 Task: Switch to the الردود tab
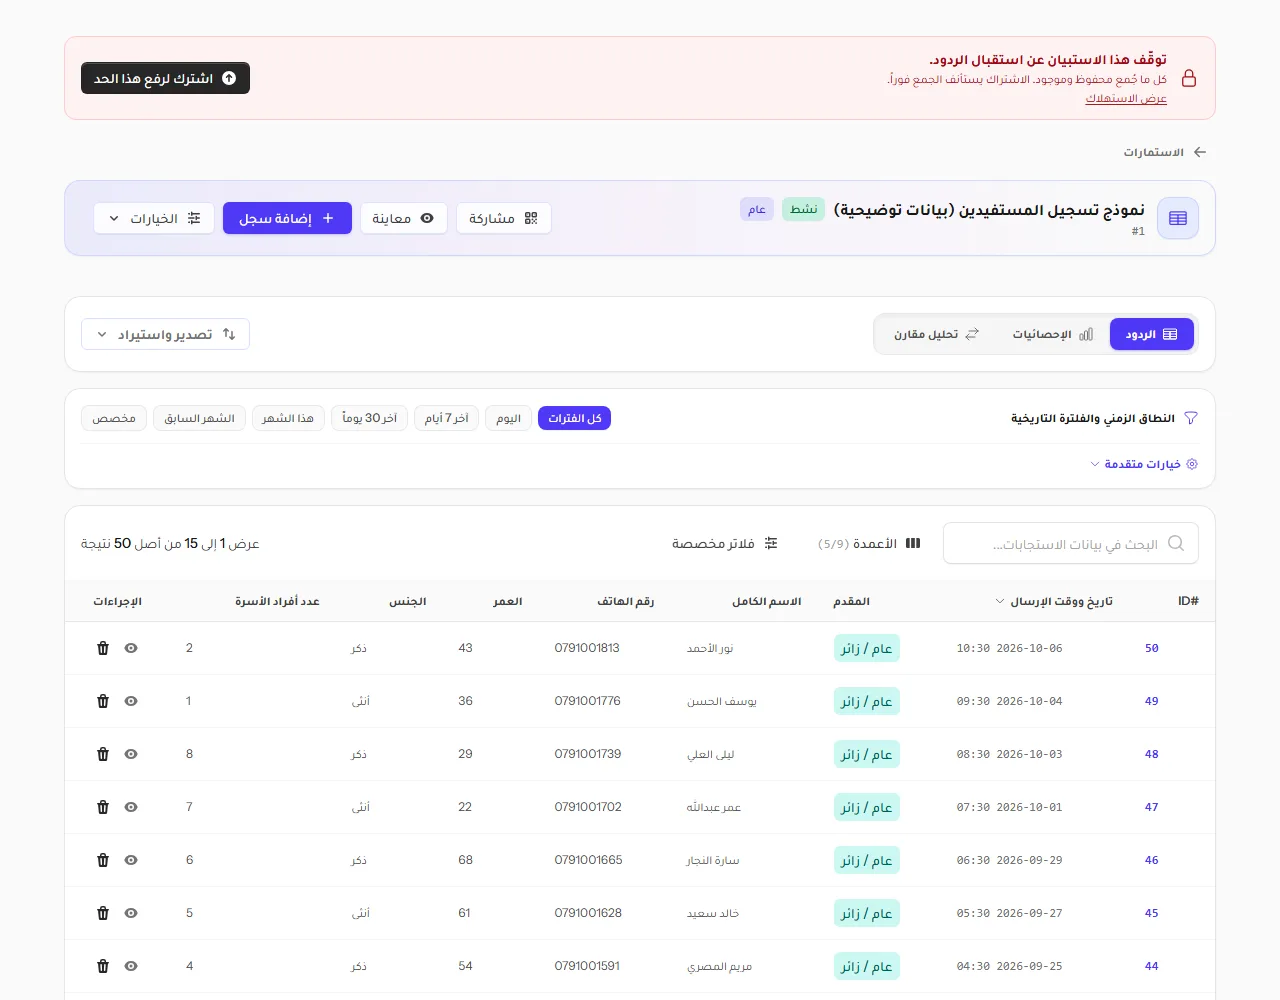point(1152,334)
